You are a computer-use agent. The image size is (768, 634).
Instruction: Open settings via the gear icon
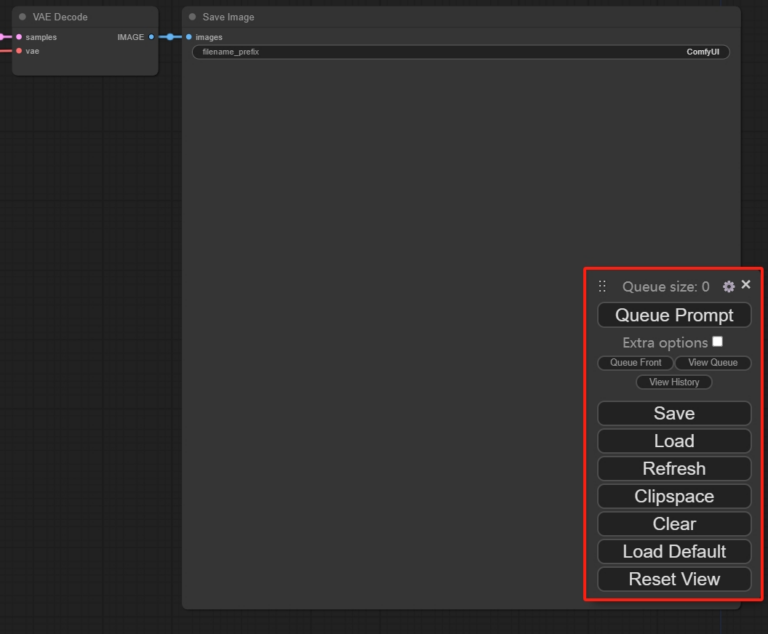[x=728, y=286]
